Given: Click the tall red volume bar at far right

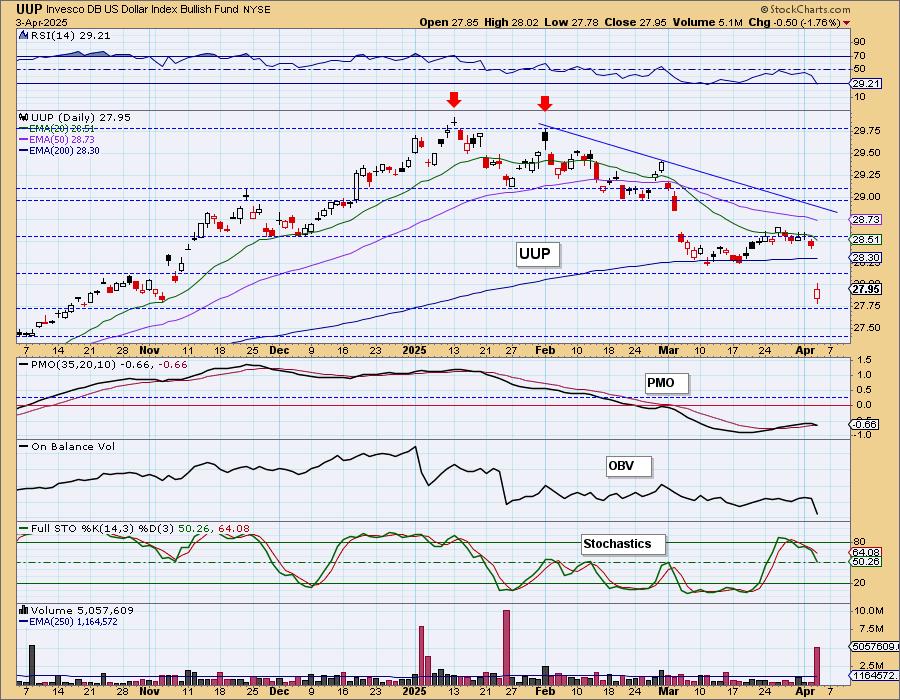Looking at the screenshot, I should [x=817, y=666].
